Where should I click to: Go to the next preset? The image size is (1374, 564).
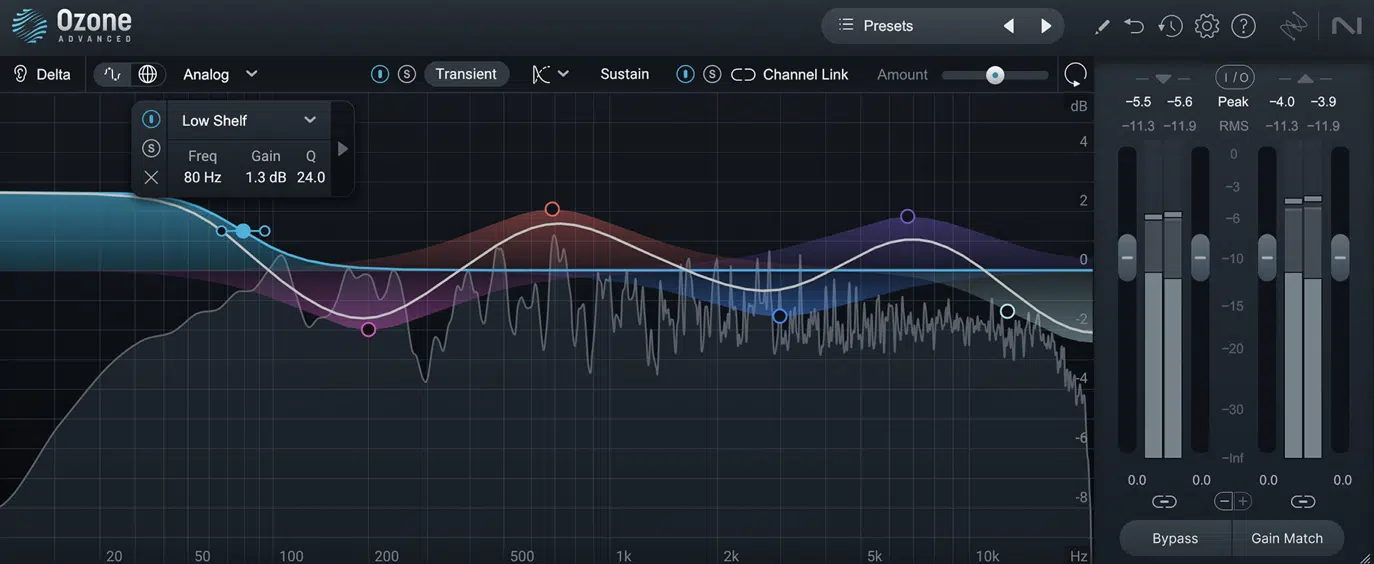click(x=1046, y=26)
